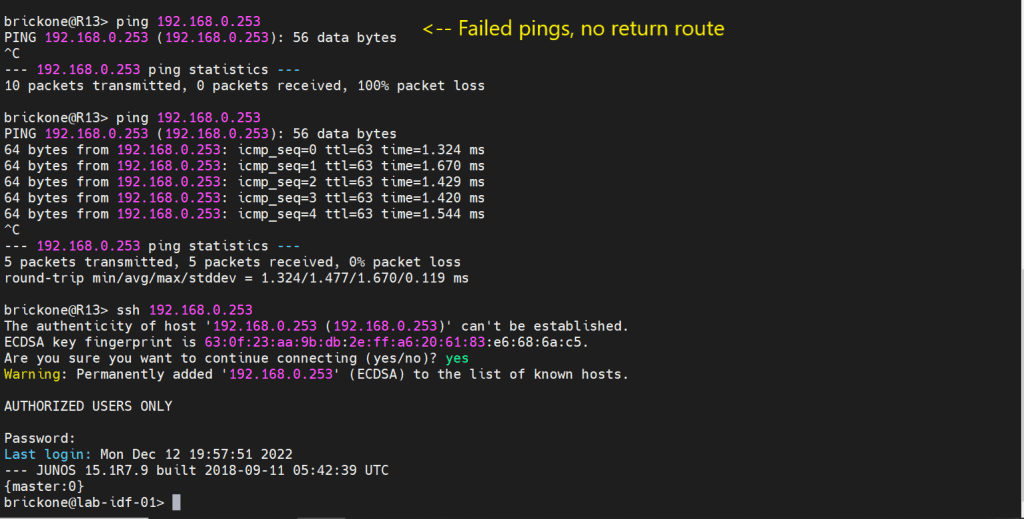This screenshot has height=519, width=1024.
Task: Click the "Password:" prompt
Action: click(x=40, y=438)
